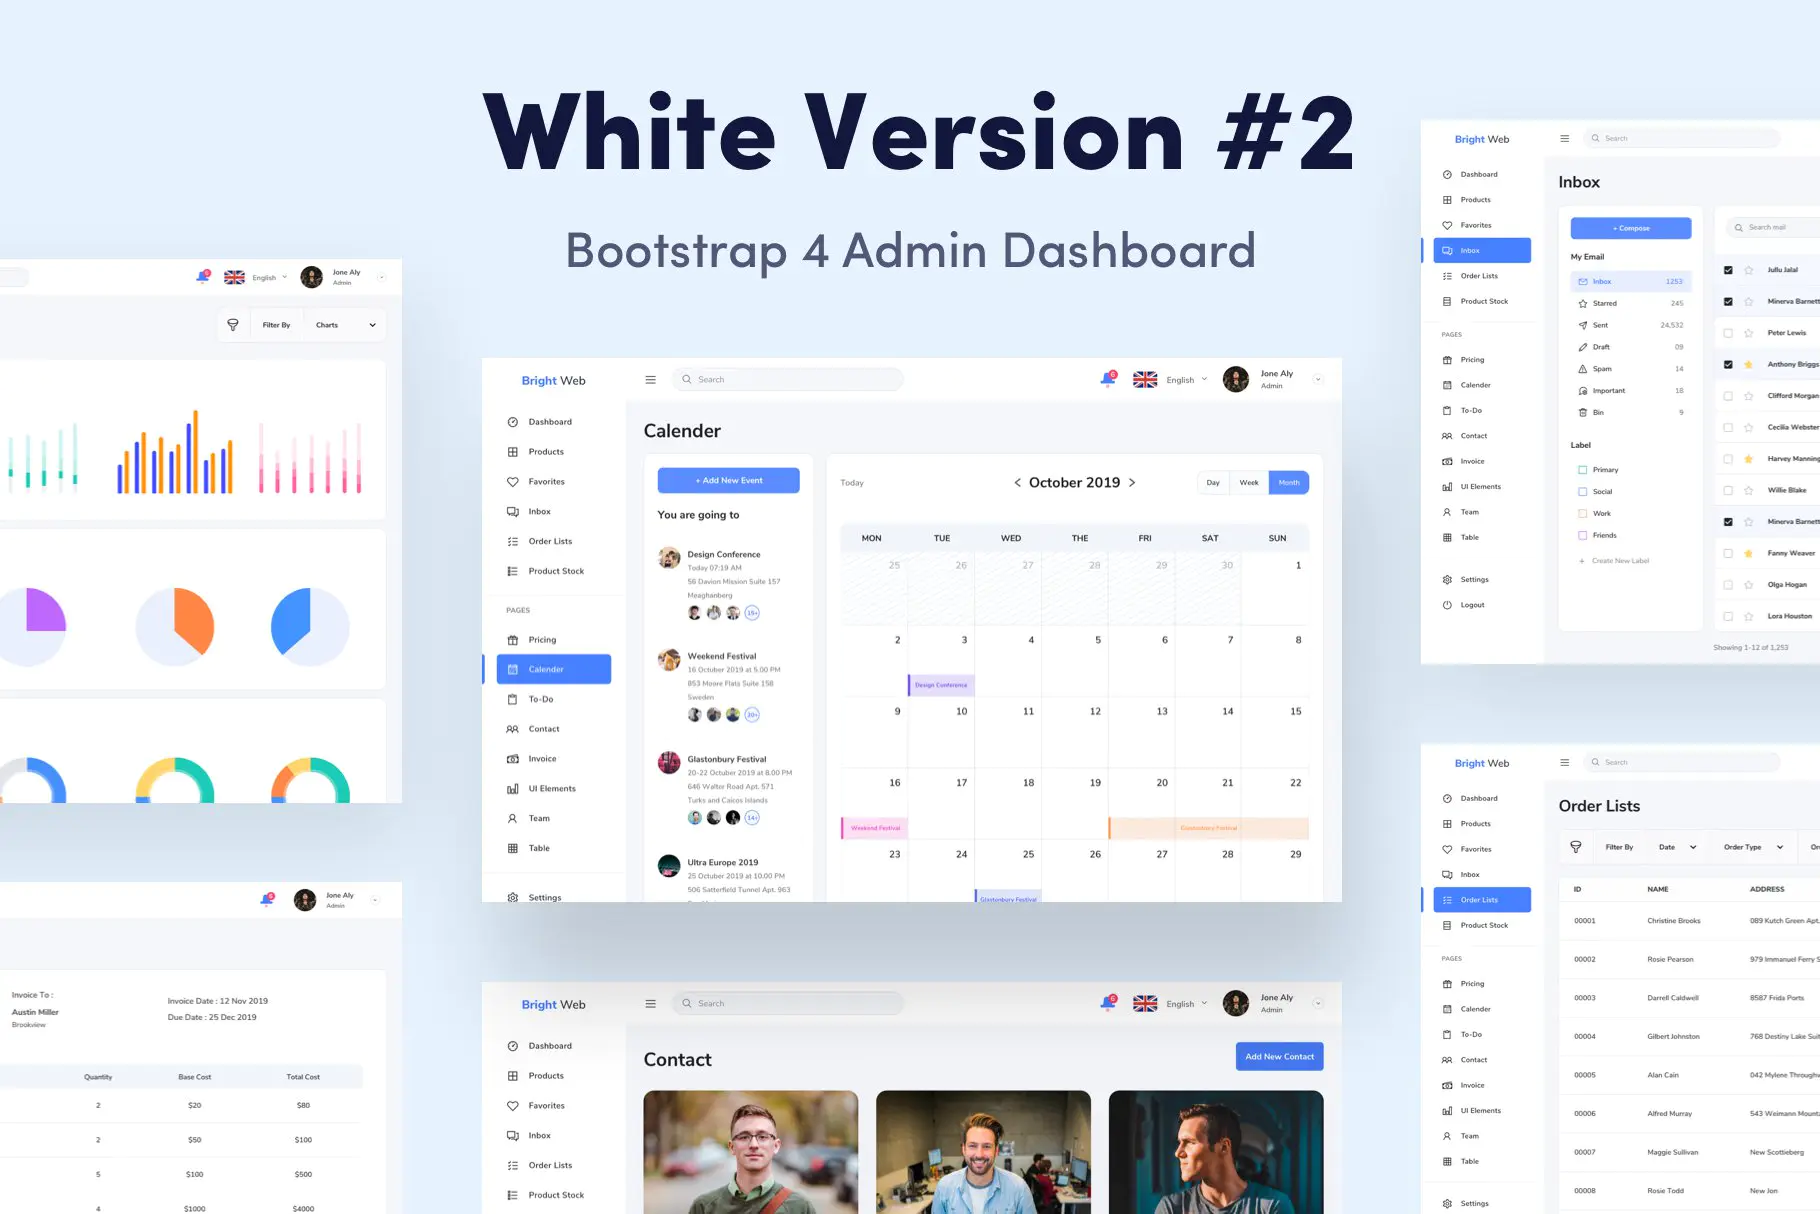Screen dimensions: 1820x1214
Task: Unstar the Anthony Briggs email
Action: pyautogui.click(x=1748, y=364)
